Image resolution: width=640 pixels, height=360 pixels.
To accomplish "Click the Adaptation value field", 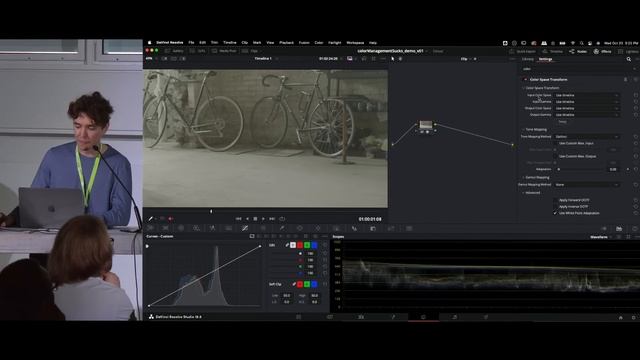I will tap(613, 169).
